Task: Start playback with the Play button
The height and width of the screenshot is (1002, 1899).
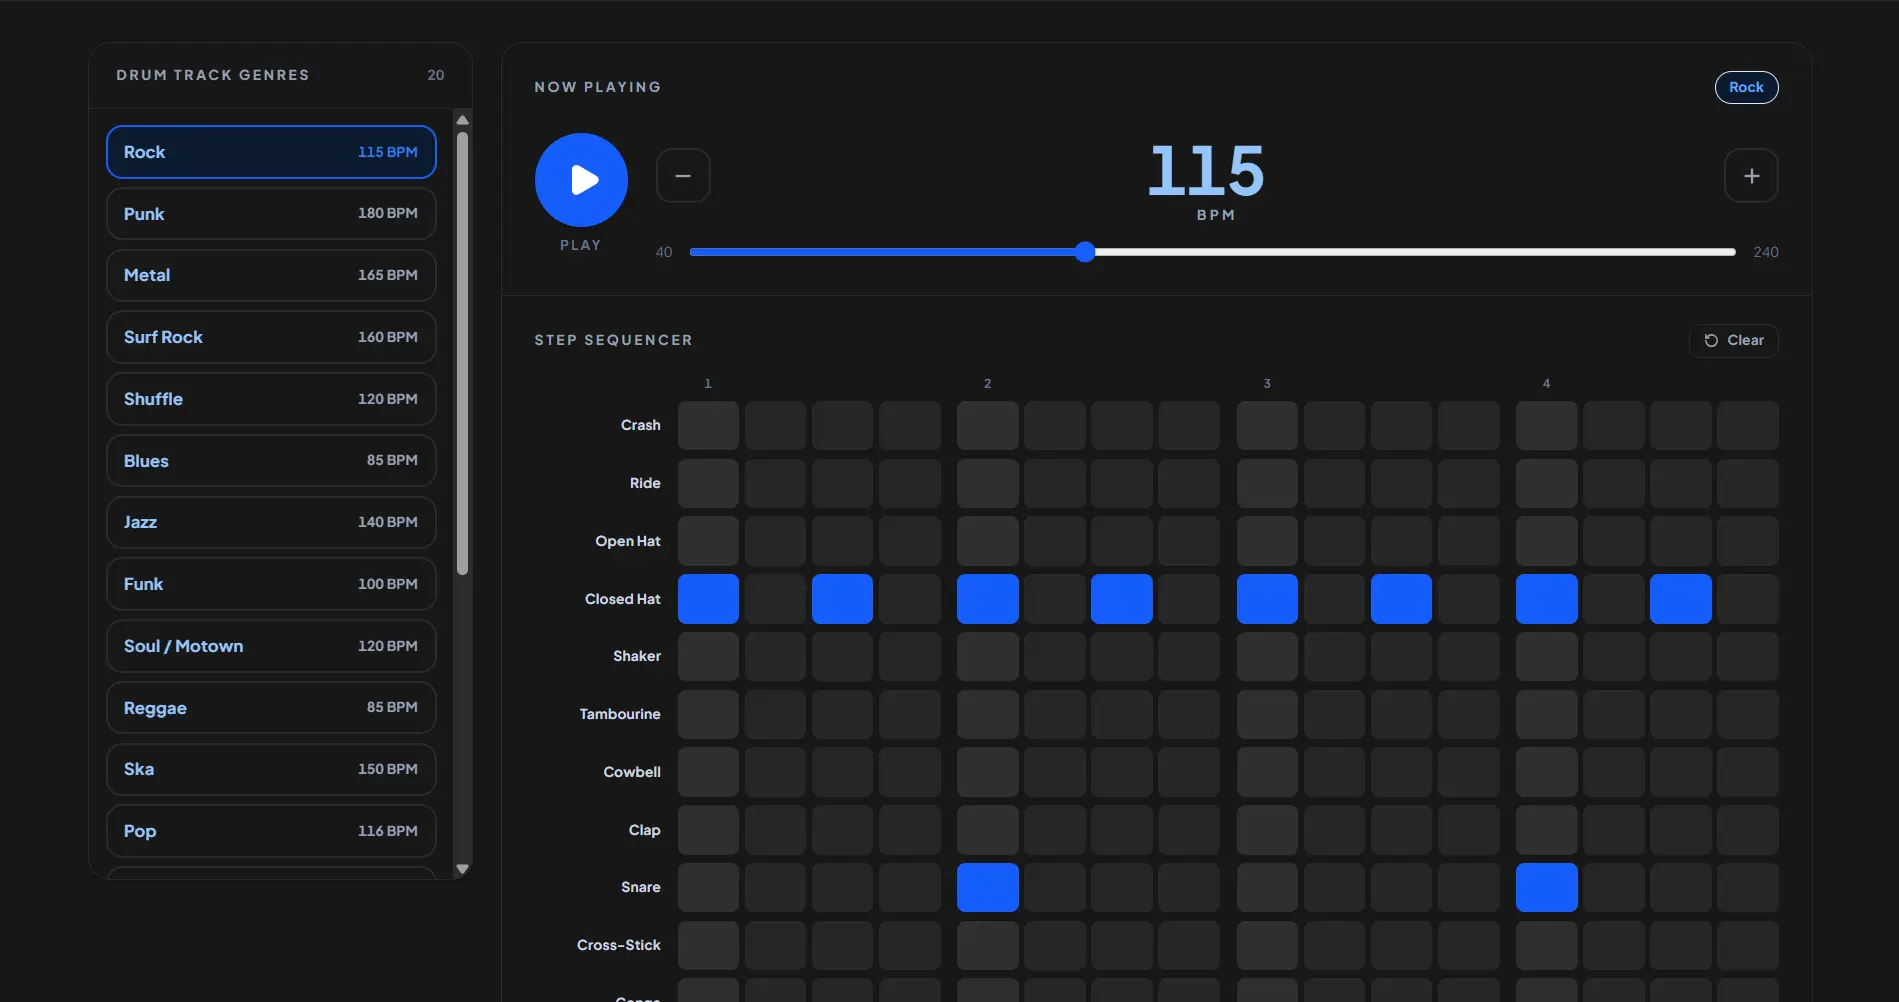Action: [581, 180]
